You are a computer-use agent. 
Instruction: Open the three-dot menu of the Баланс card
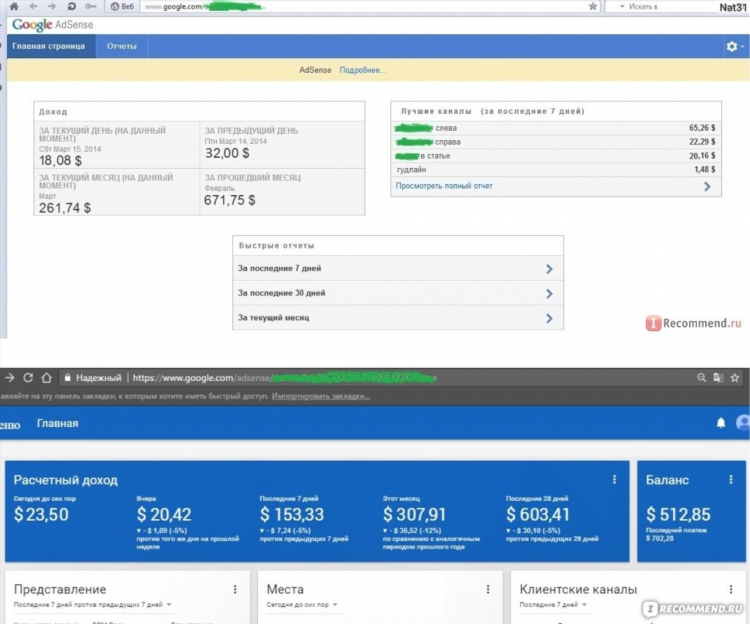click(731, 480)
